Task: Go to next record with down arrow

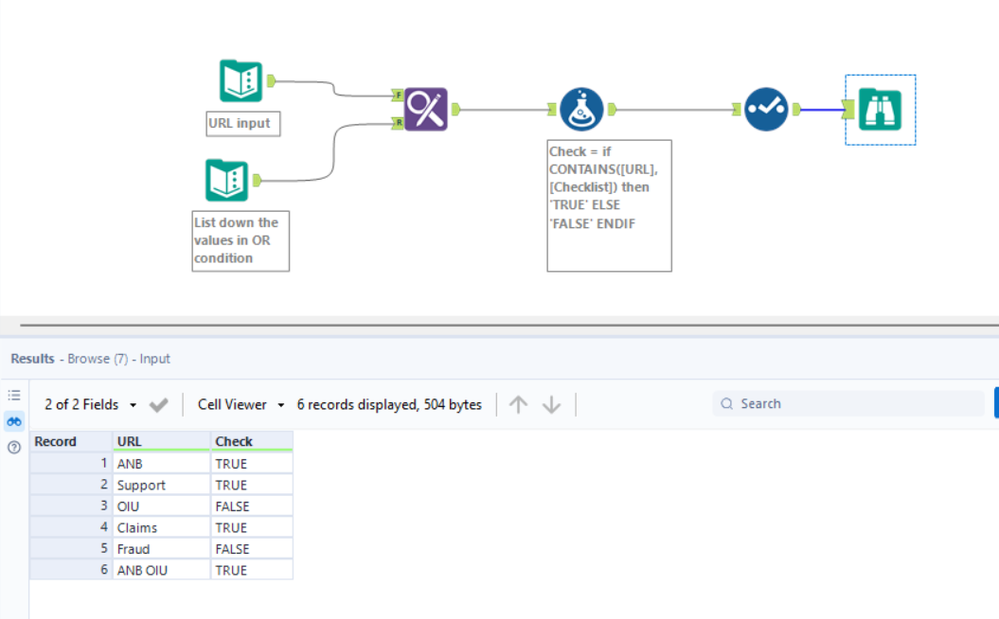Action: [x=551, y=405]
